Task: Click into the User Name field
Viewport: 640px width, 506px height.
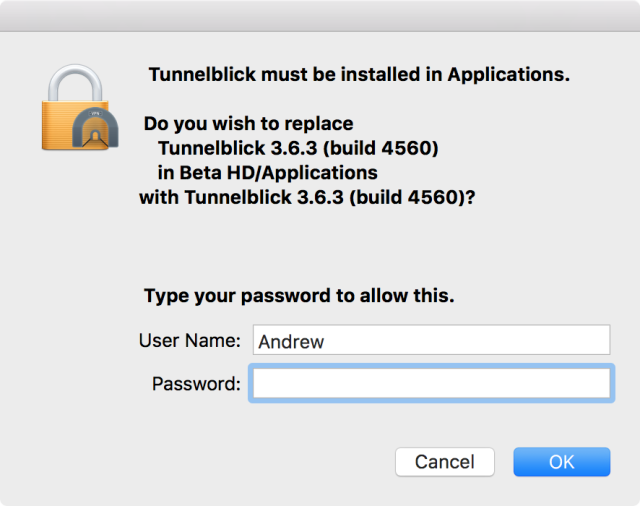Action: (431, 340)
